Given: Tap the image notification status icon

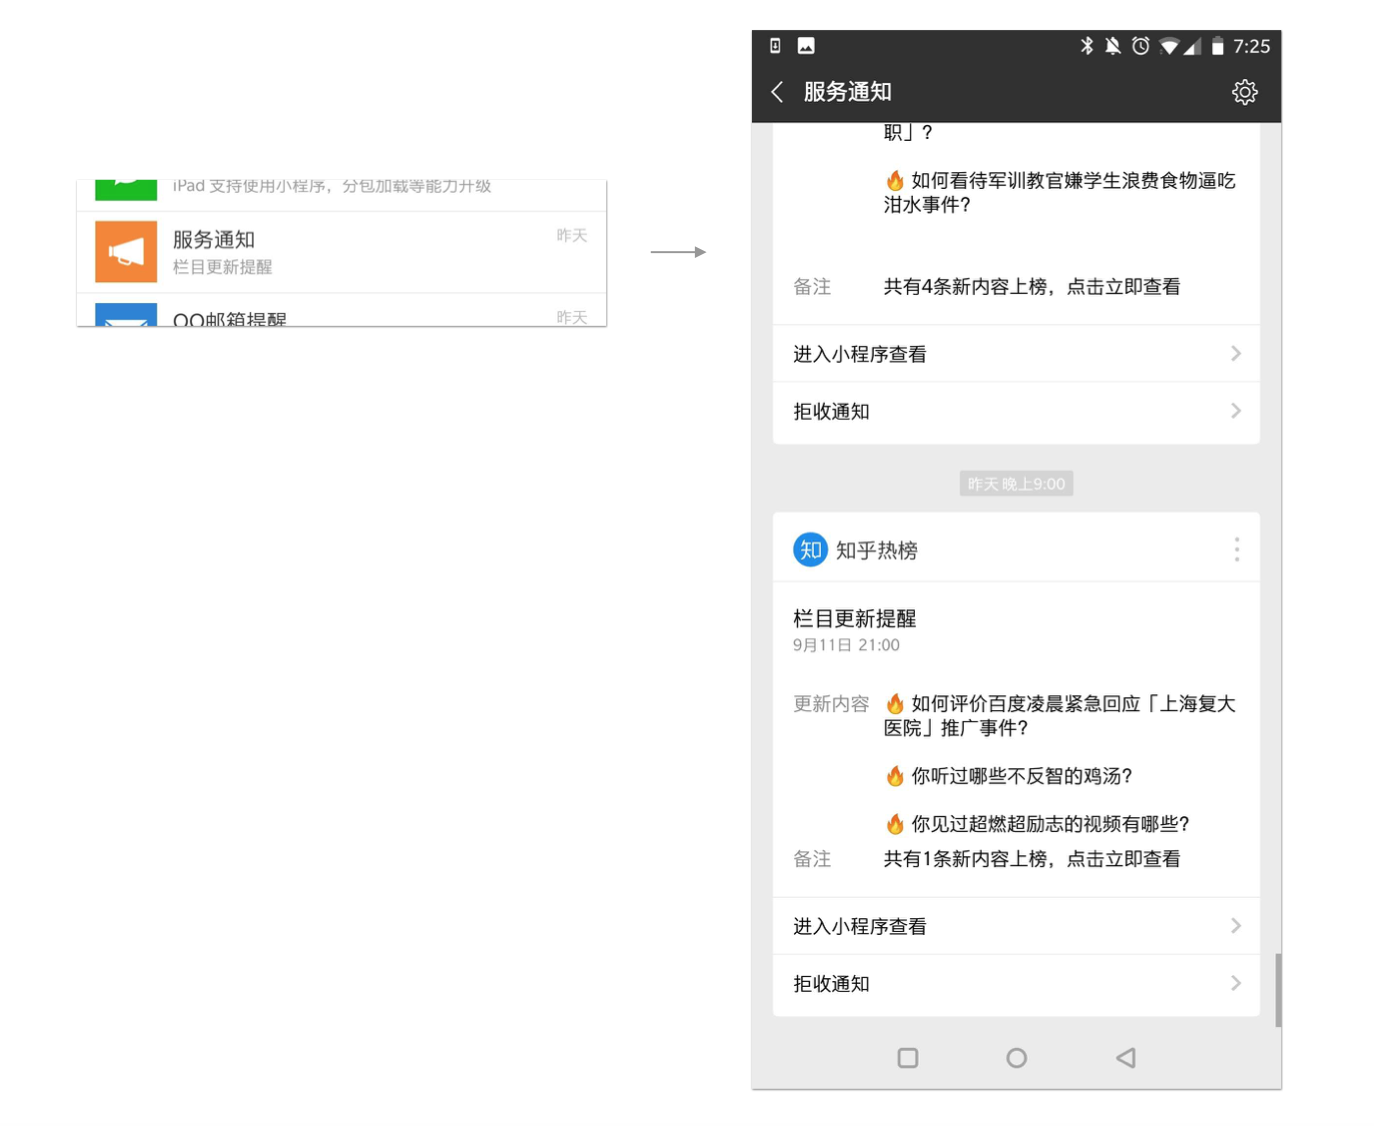Looking at the screenshot, I should coord(806,46).
